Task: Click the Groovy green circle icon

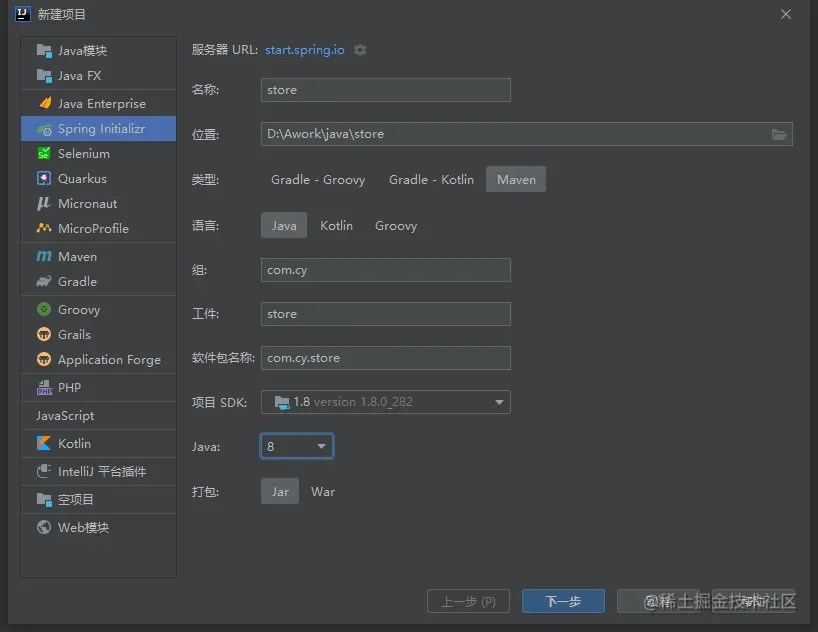Action: pos(44,309)
